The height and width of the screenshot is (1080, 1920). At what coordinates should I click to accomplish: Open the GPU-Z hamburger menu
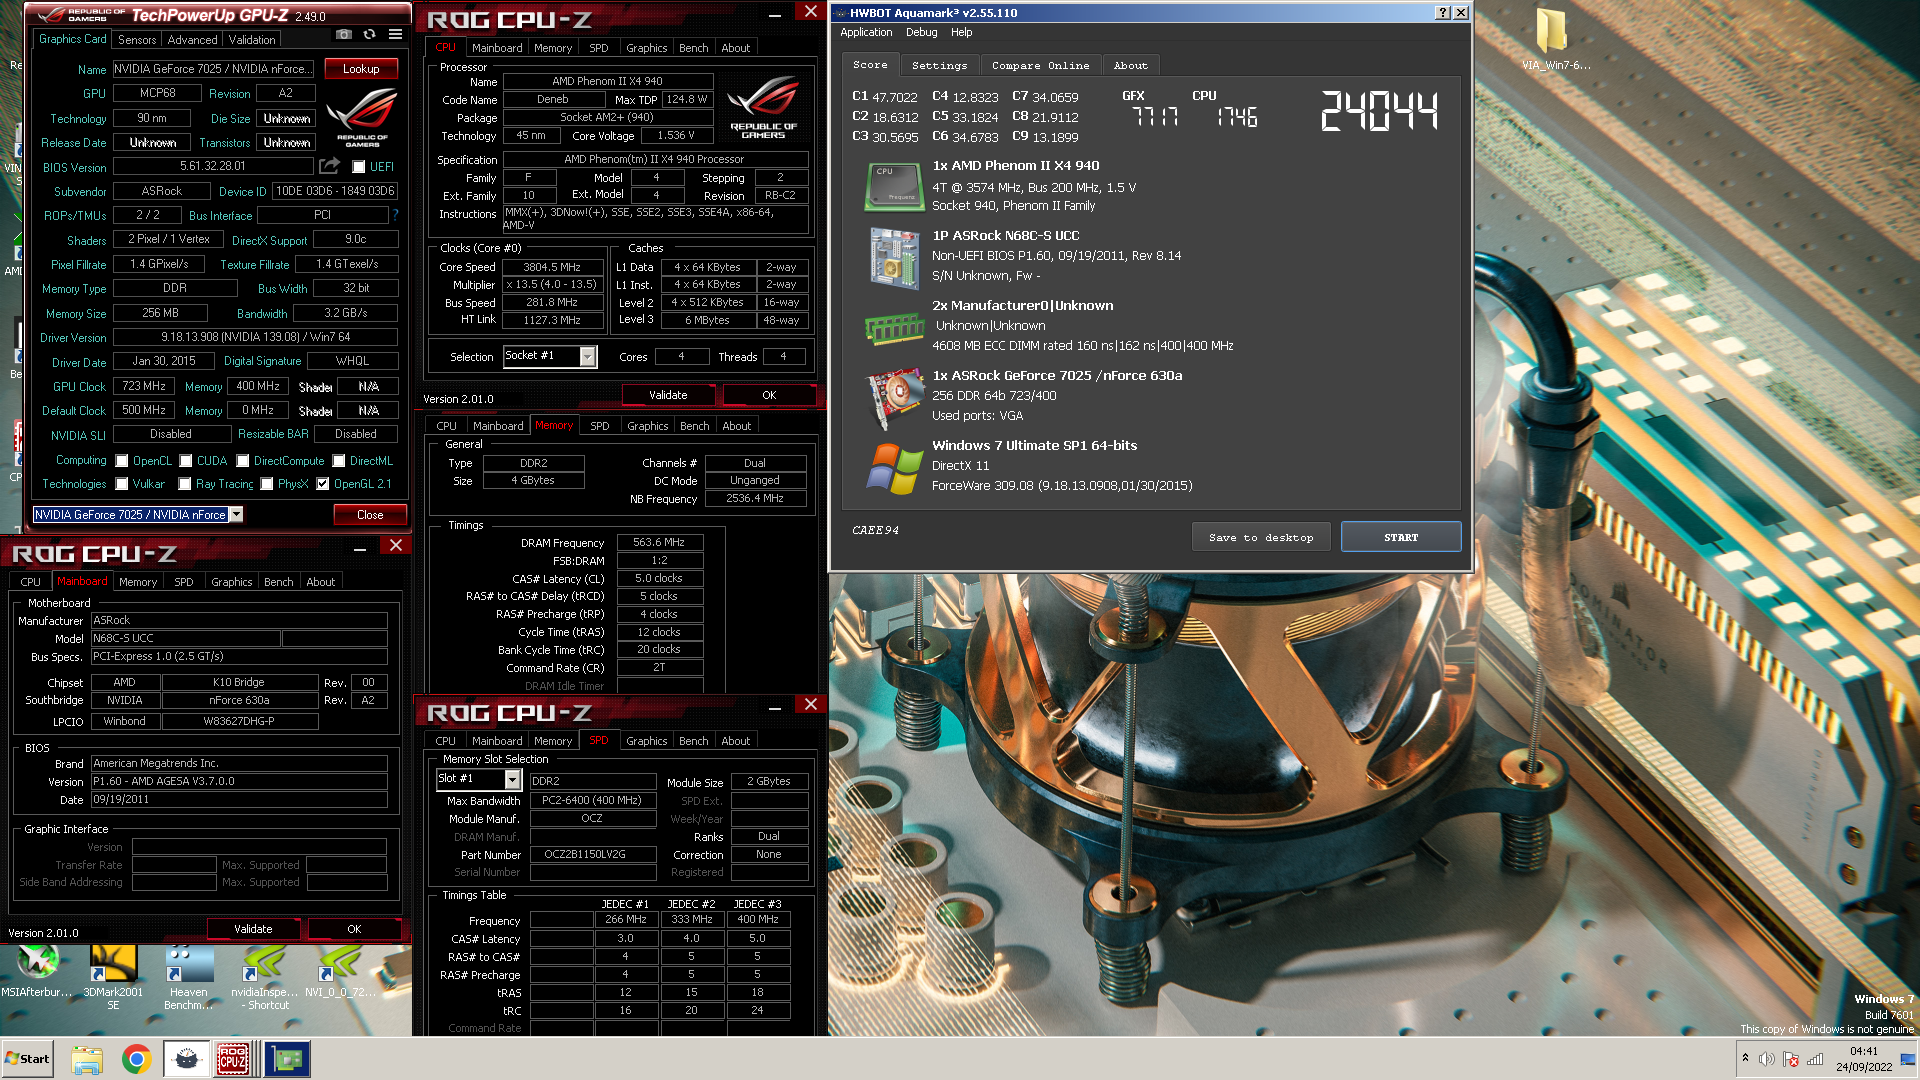point(396,34)
